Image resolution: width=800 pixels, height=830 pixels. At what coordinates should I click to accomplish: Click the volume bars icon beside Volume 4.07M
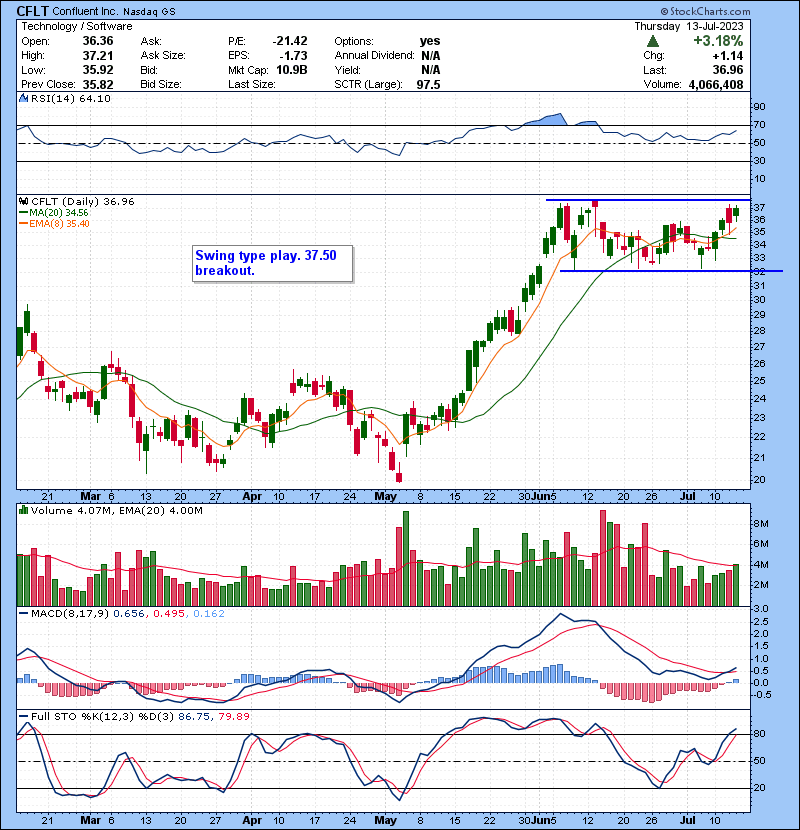23,510
